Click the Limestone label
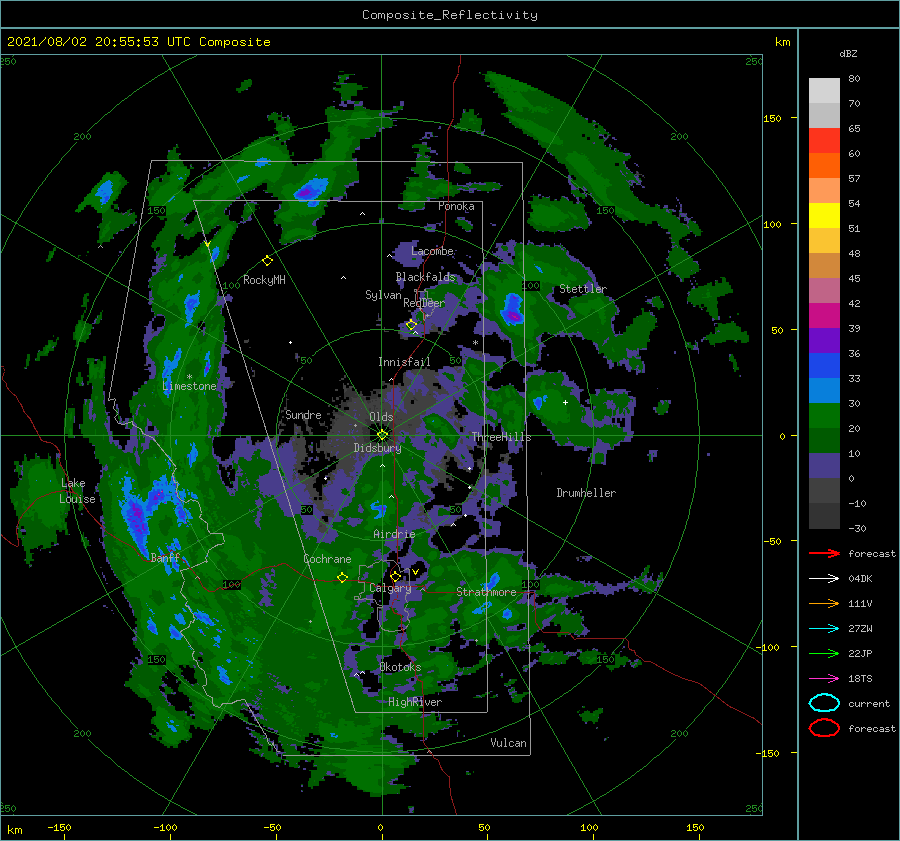This screenshot has width=900, height=841. [x=189, y=386]
